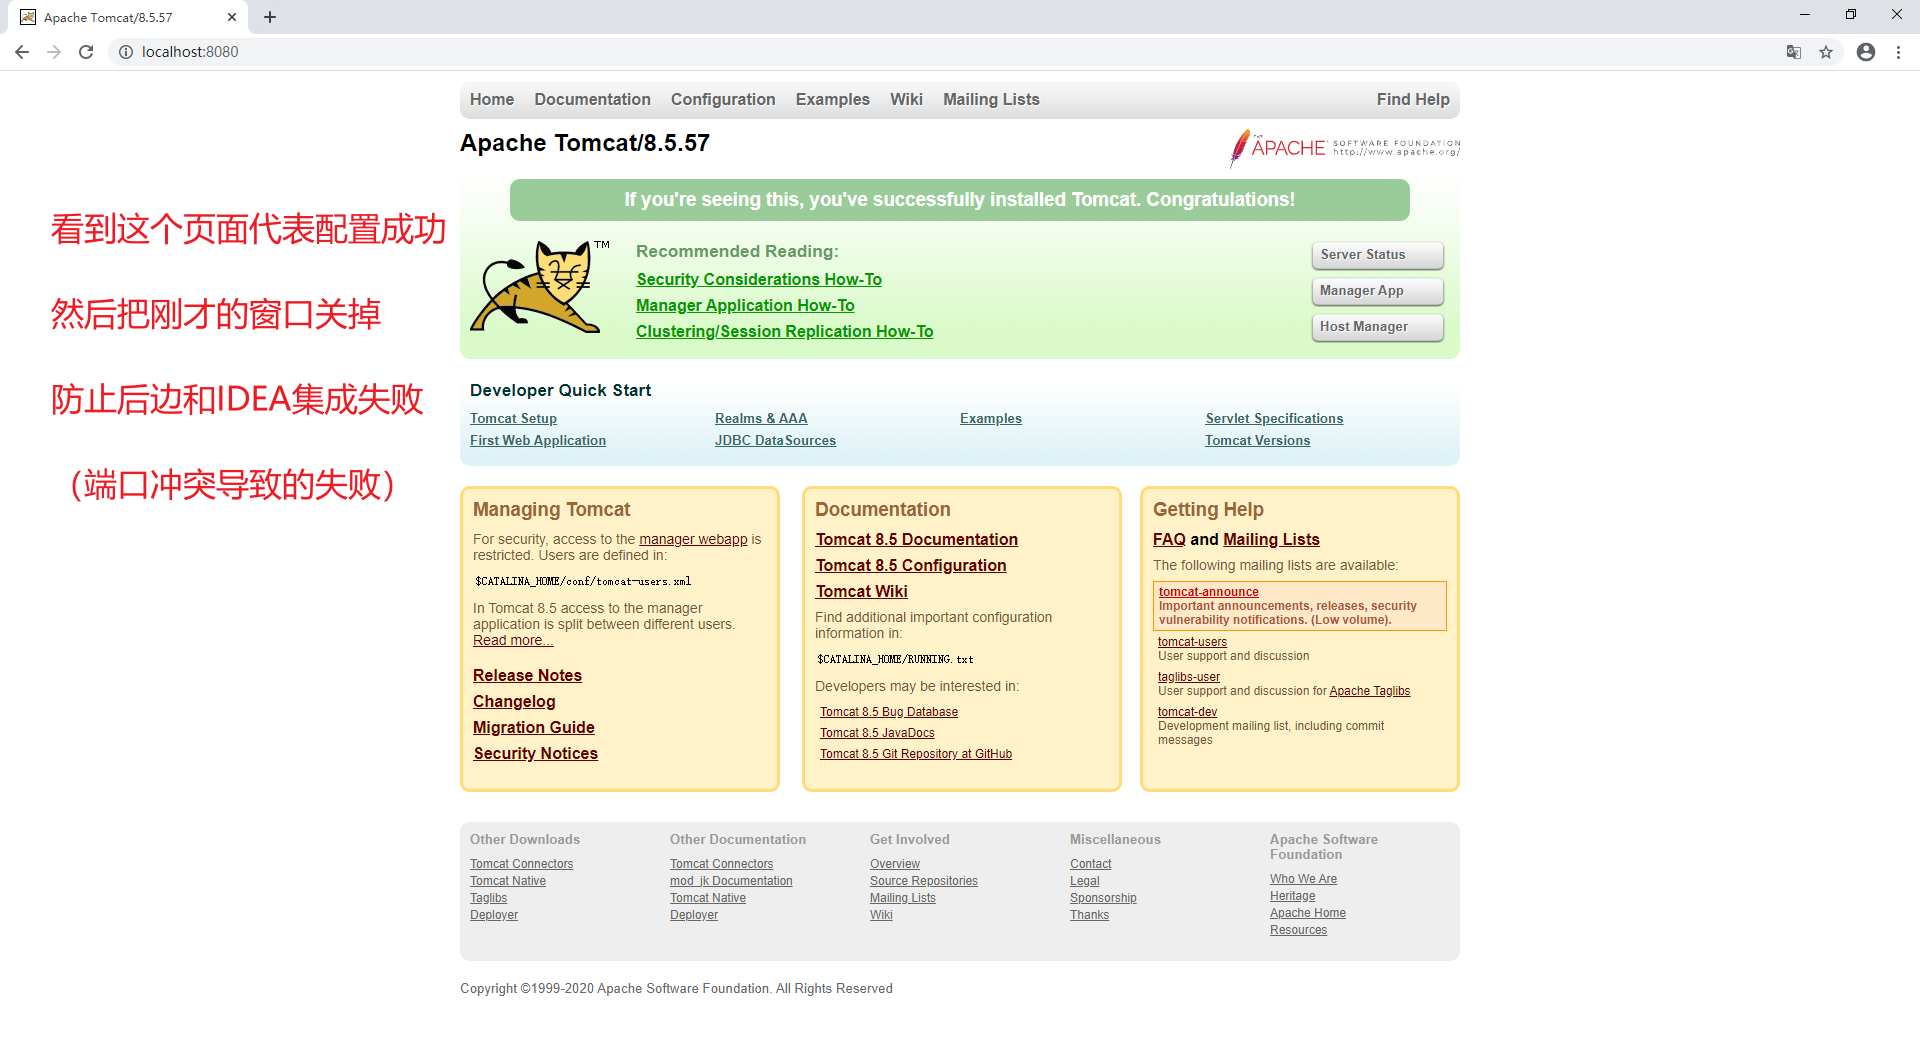The image size is (1920, 1040).
Task: Click the tomcat-announce mailing list link
Action: pos(1208,592)
